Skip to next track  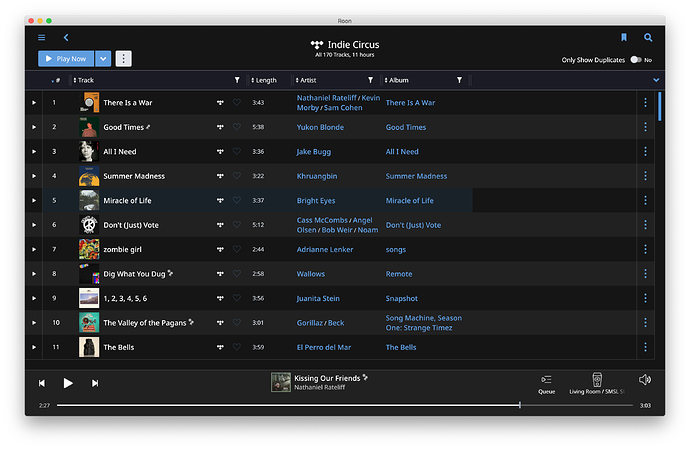95,383
